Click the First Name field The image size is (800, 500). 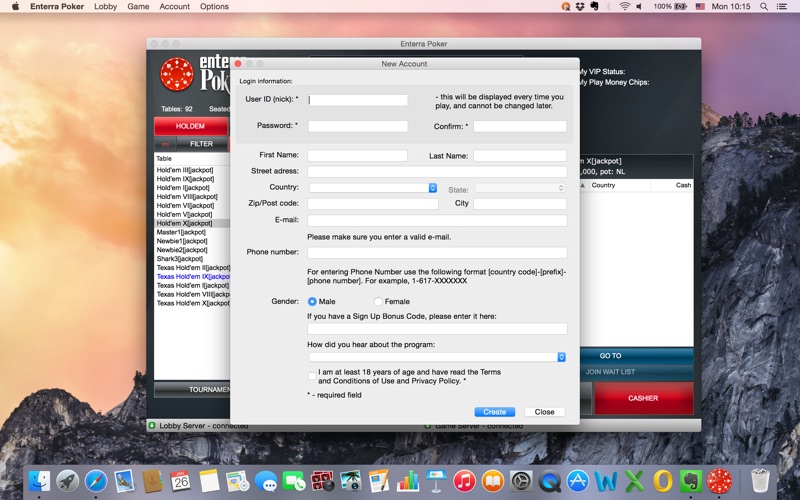[357, 156]
